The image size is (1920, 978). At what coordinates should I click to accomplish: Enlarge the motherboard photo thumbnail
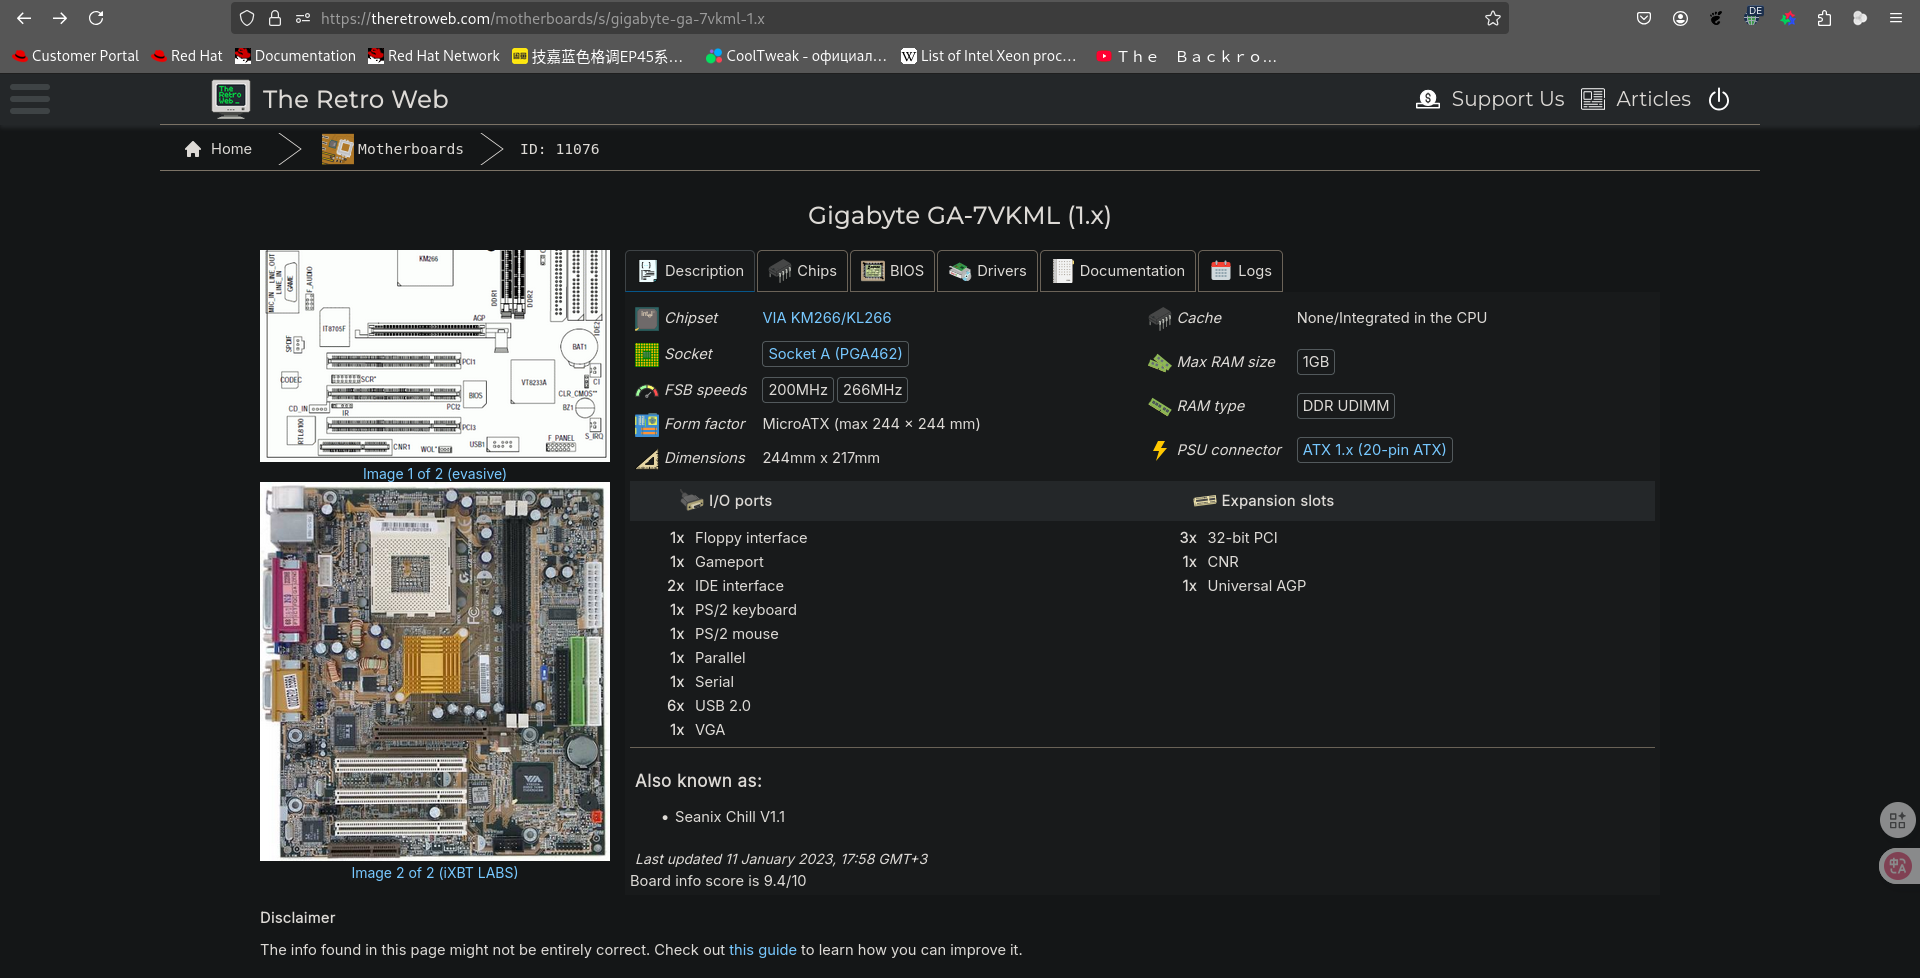[434, 671]
